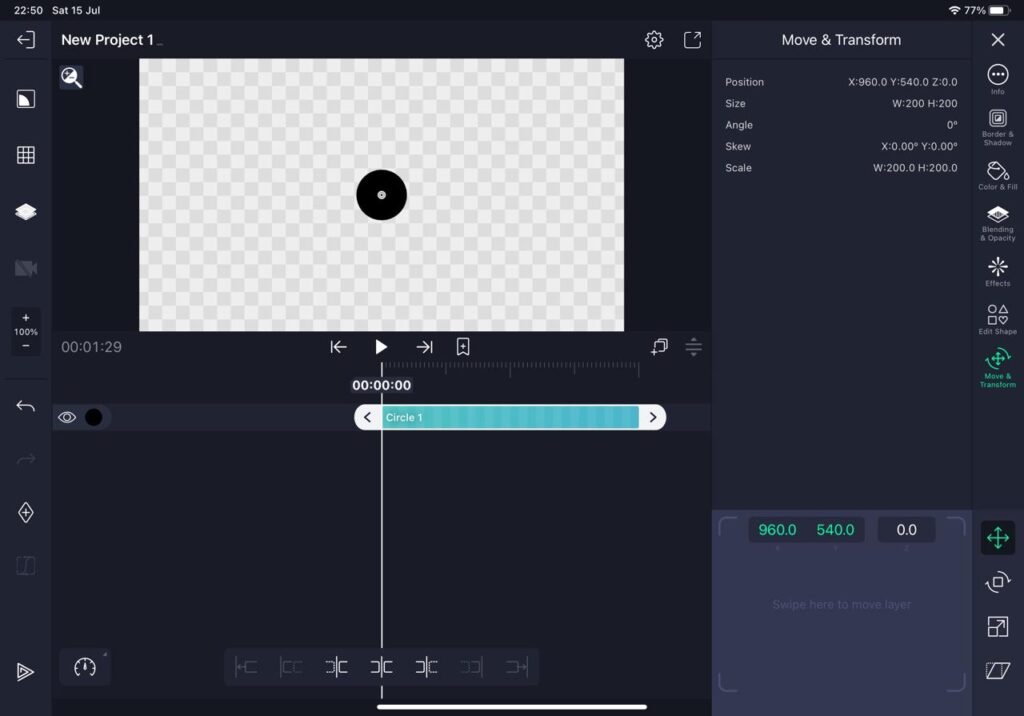
Task: Open Border & Shadow options
Action: point(997,127)
